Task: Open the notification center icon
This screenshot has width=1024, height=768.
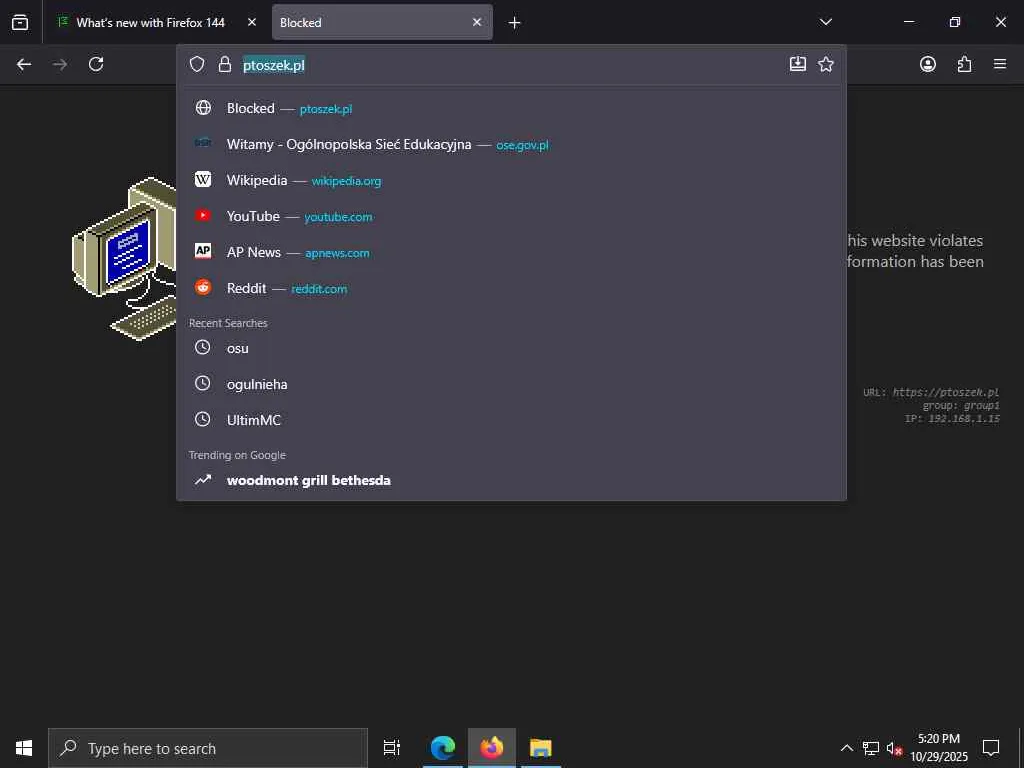Action: tap(991, 748)
